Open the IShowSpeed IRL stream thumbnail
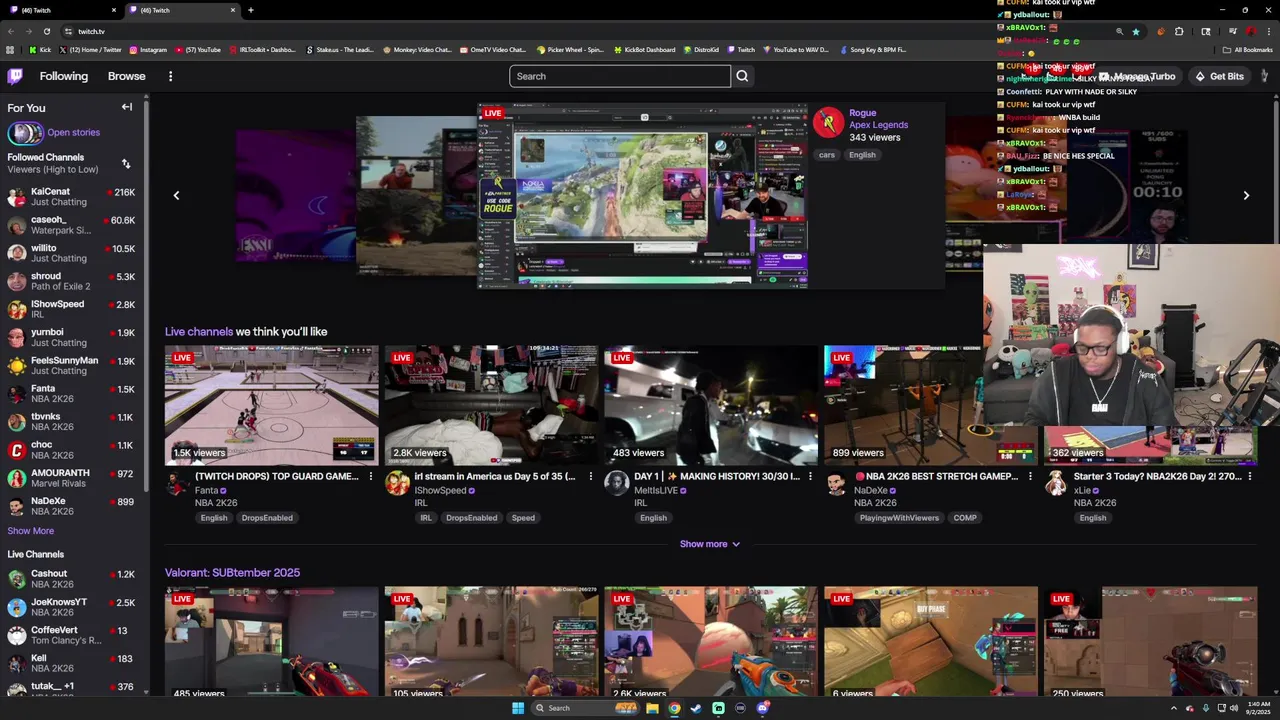Image resolution: width=1280 pixels, height=720 pixels. (491, 405)
